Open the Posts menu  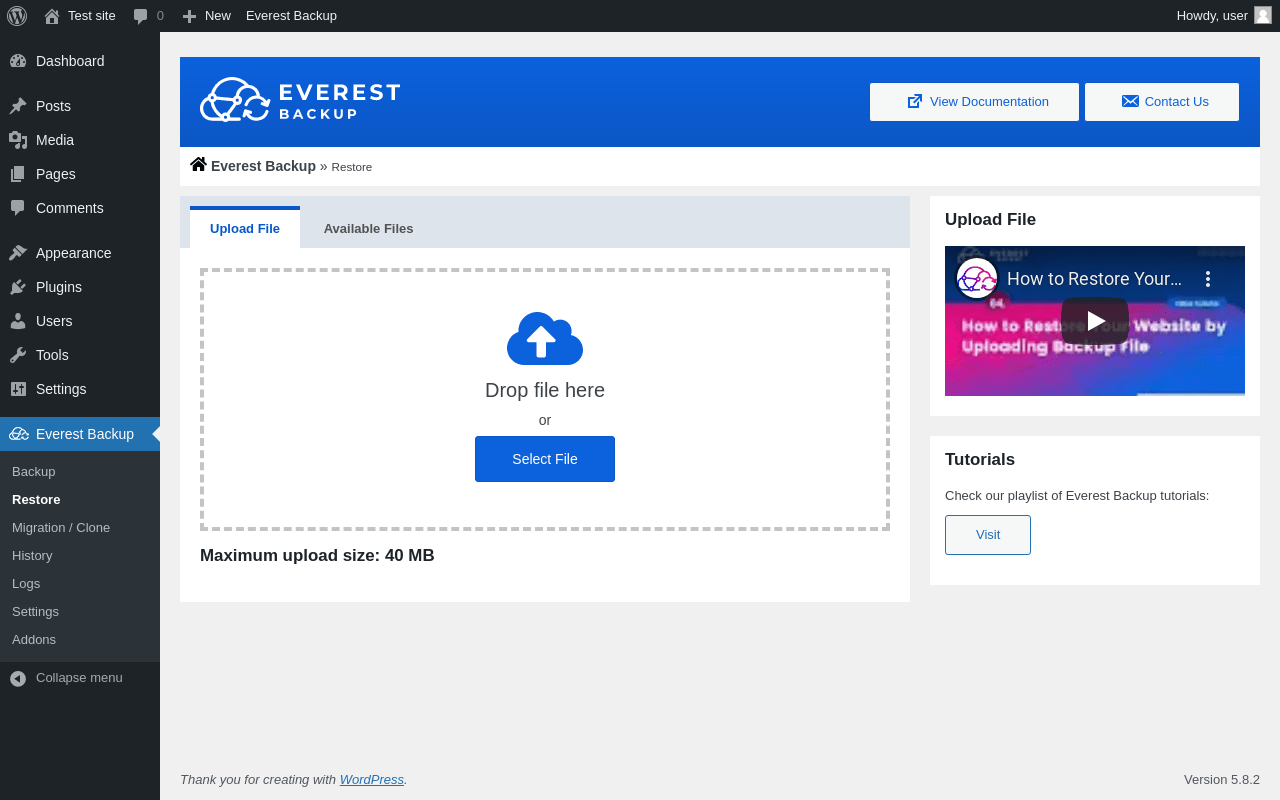pos(80,106)
